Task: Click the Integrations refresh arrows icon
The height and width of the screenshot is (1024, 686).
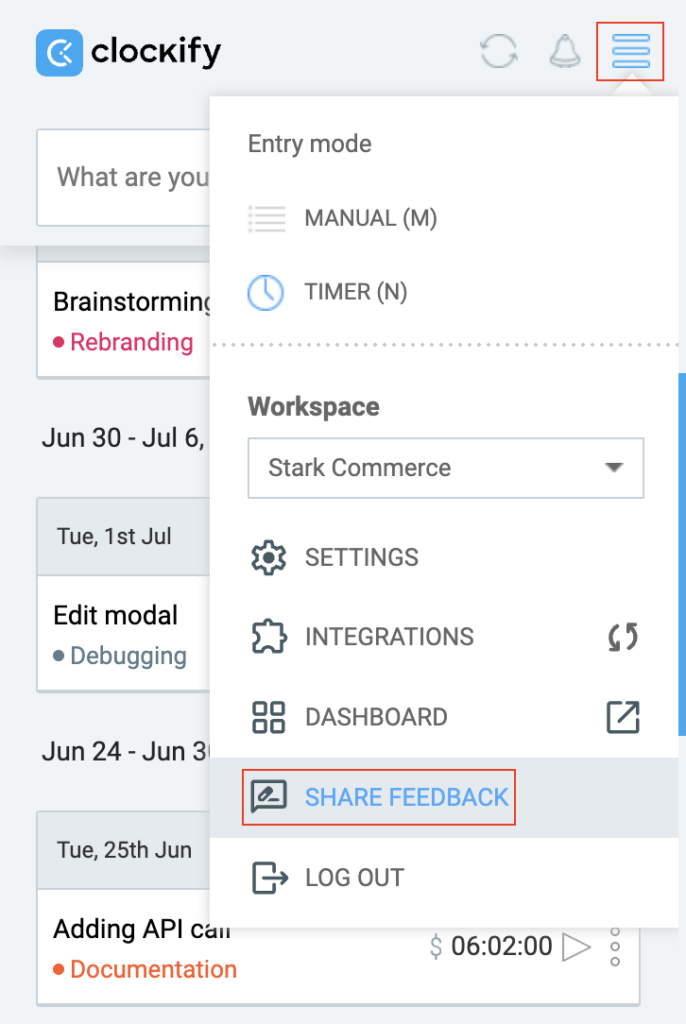Action: click(x=622, y=637)
